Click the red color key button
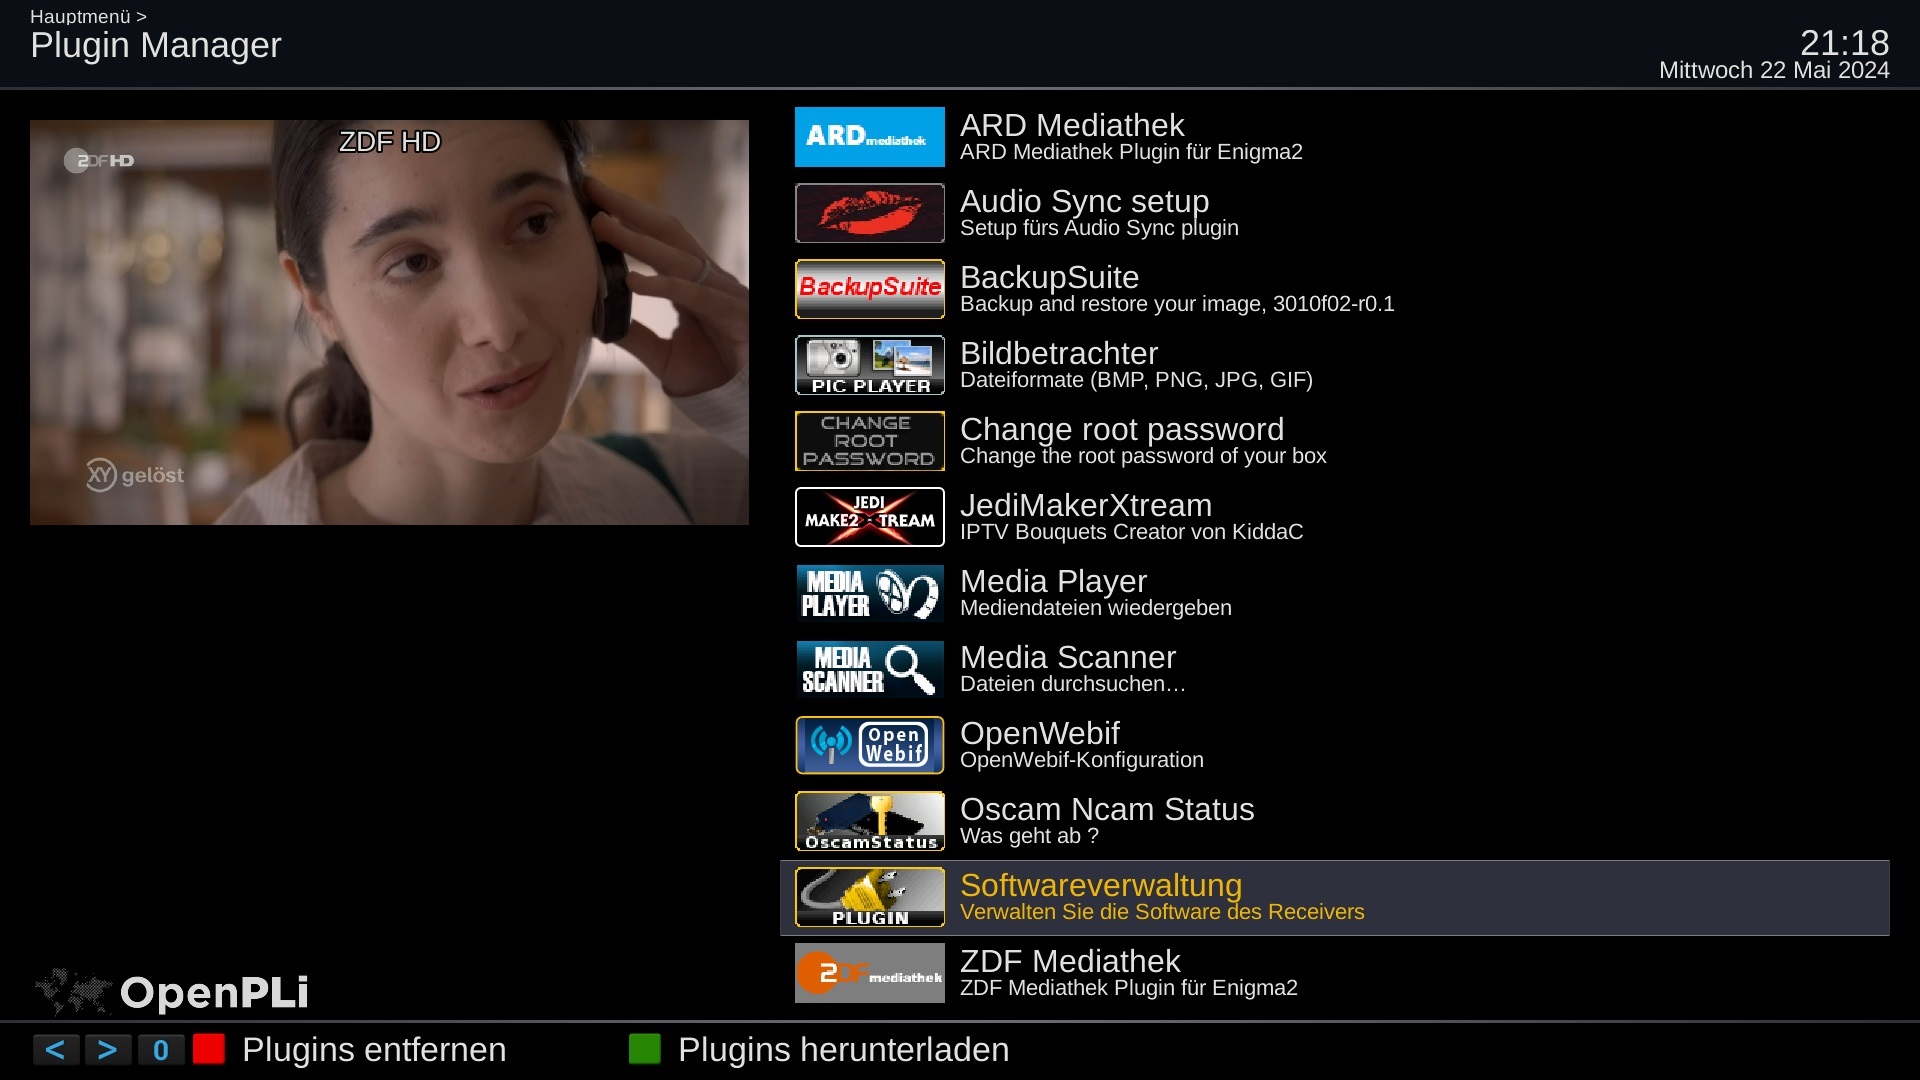The image size is (1920, 1080). [208, 1049]
